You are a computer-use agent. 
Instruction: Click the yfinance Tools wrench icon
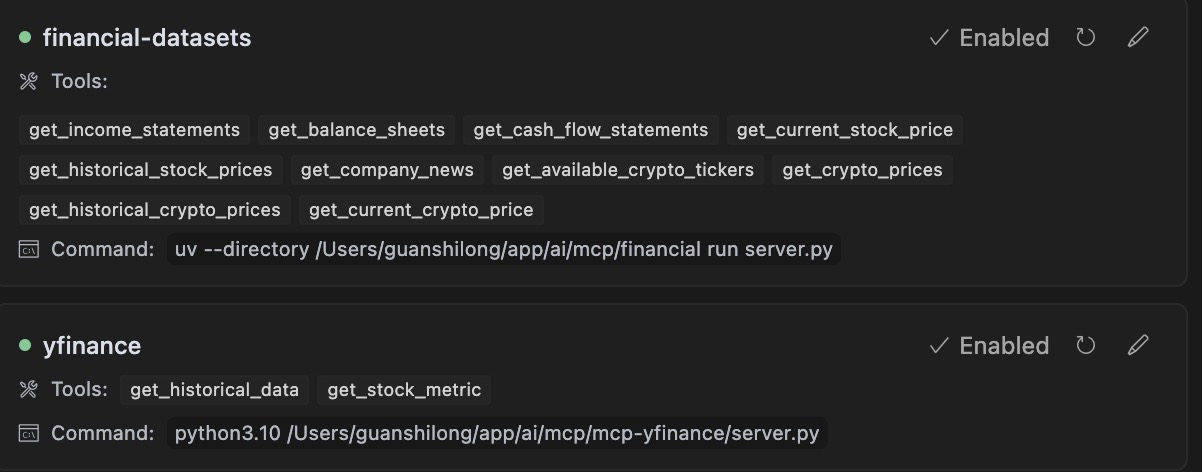point(28,390)
